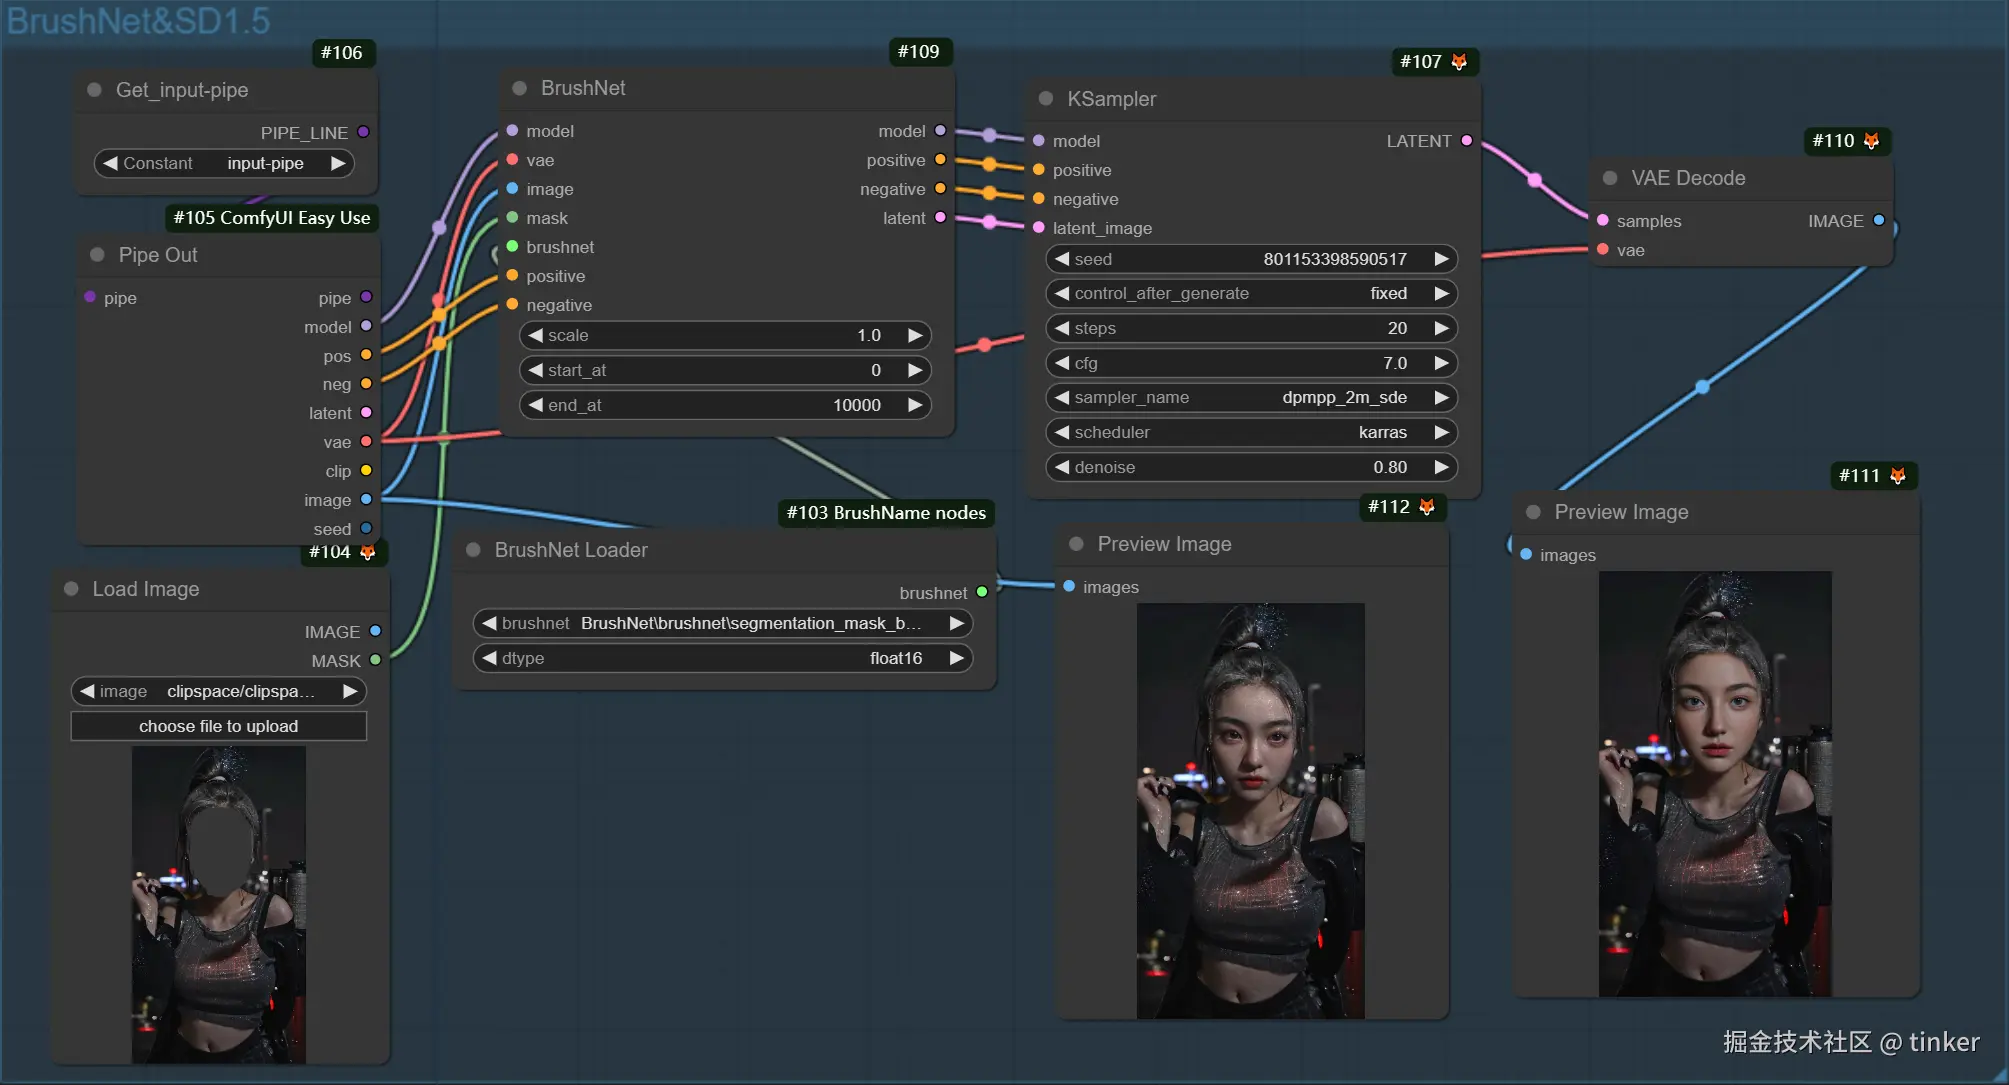Increase steps value with right arrow

[x=1441, y=328]
